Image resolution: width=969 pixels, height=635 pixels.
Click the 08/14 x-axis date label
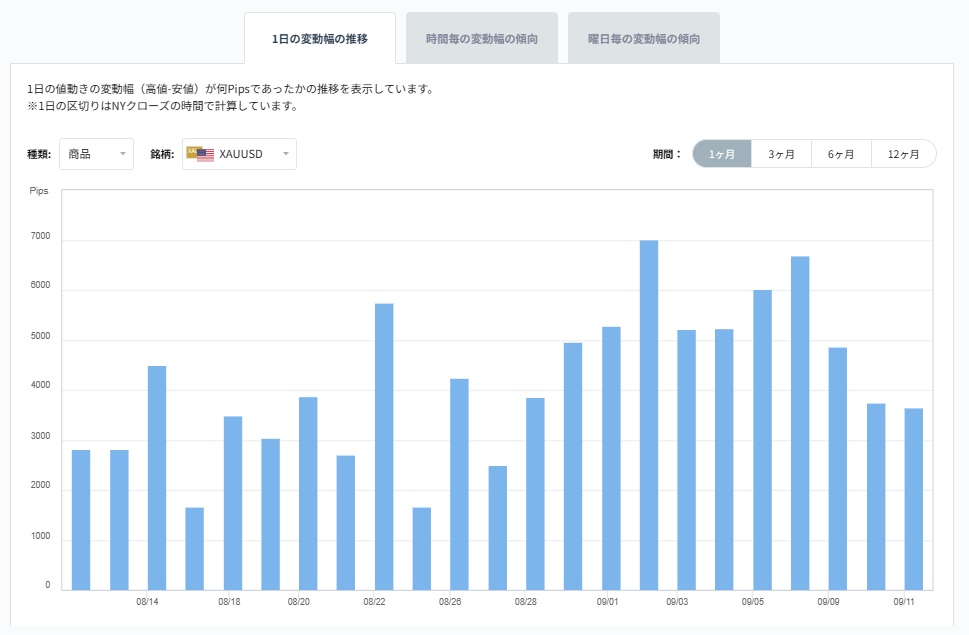(147, 602)
